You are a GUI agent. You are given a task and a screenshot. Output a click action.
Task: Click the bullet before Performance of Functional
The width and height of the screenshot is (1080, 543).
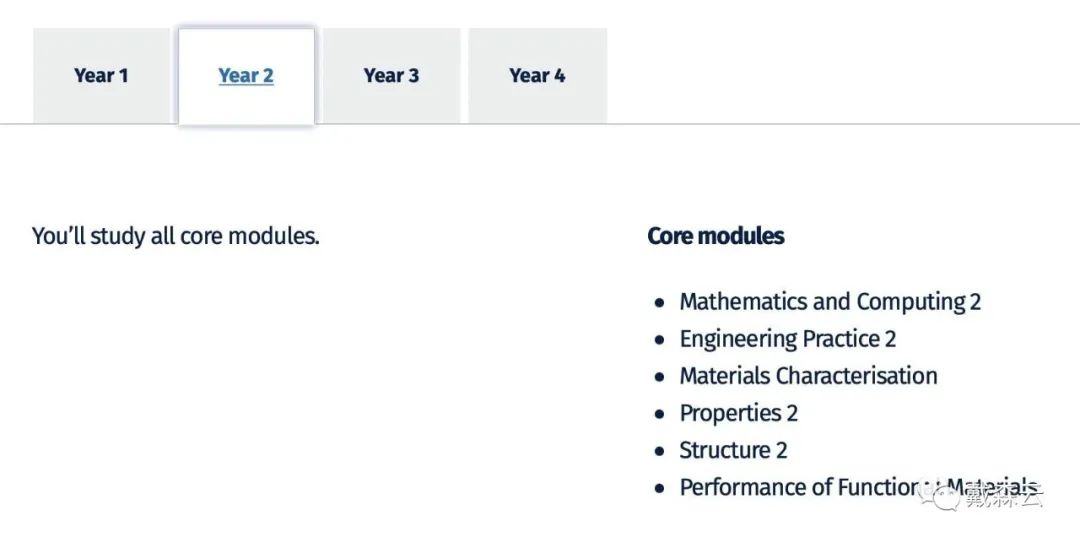pyautogui.click(x=660, y=489)
